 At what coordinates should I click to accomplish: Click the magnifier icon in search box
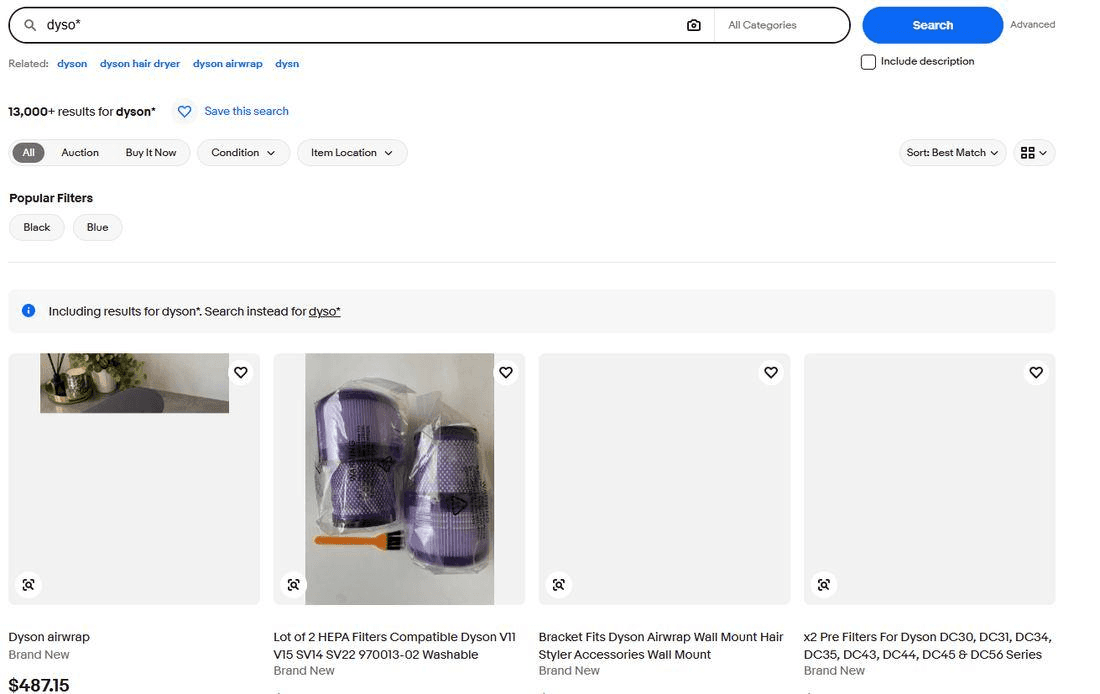30,25
